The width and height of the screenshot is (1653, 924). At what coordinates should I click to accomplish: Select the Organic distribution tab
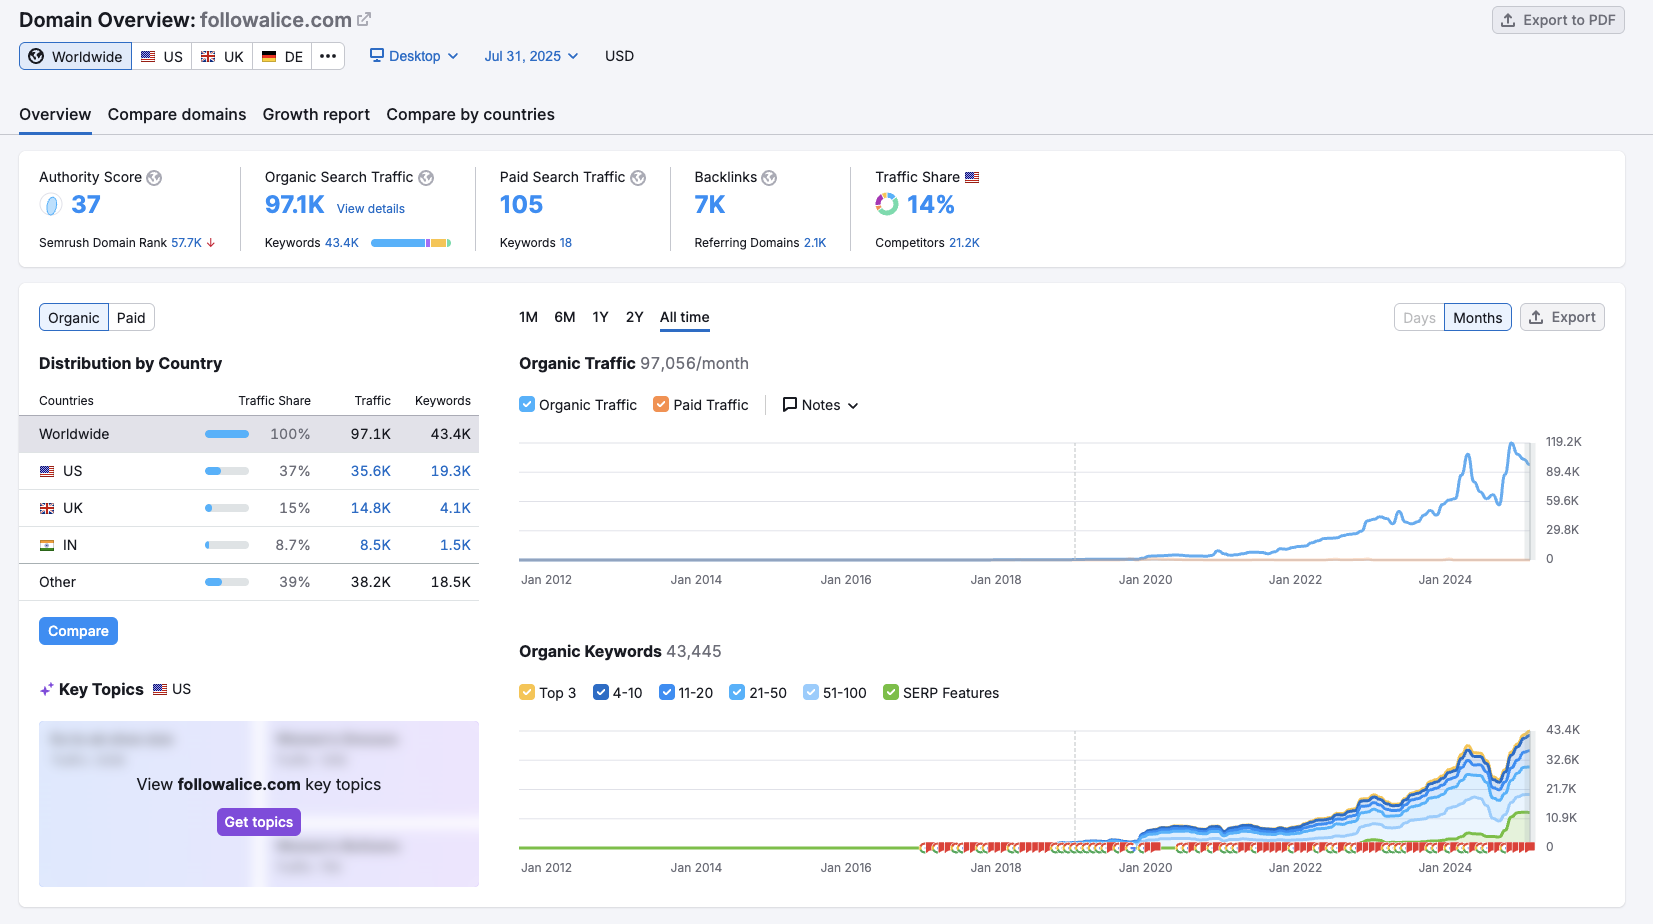coord(74,318)
